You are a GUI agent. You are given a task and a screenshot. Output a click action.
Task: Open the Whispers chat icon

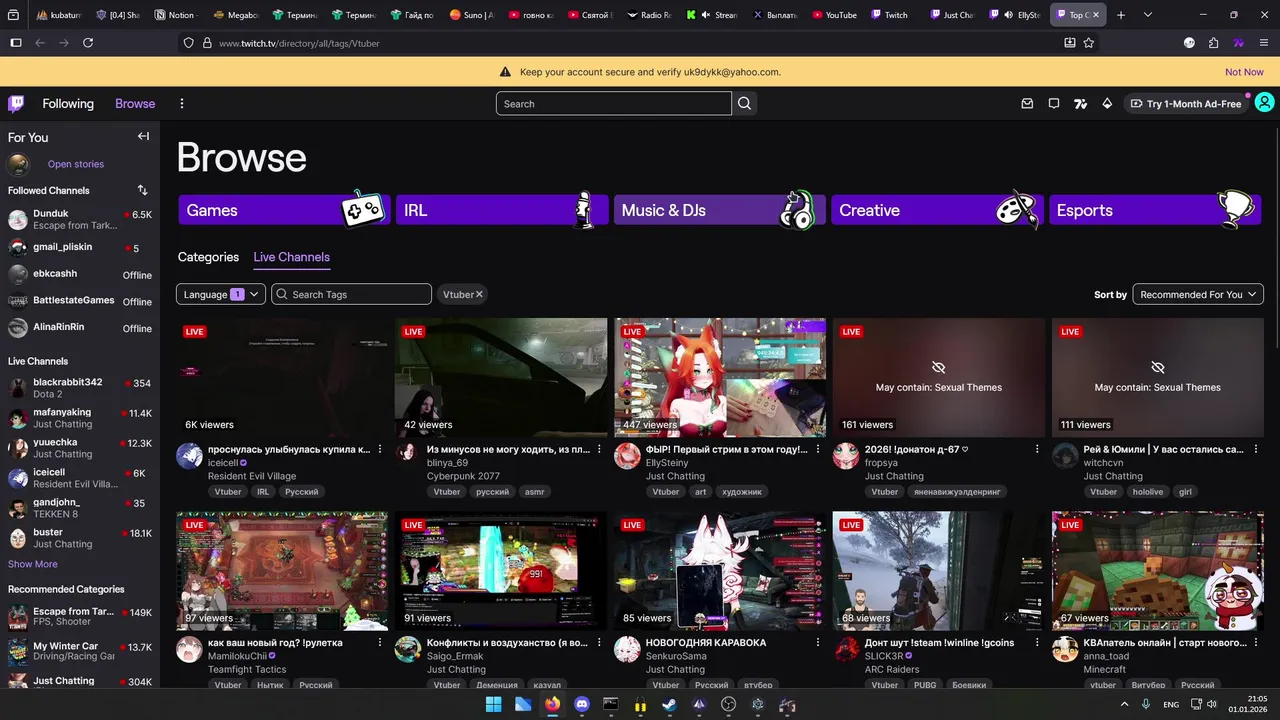tap(1054, 104)
